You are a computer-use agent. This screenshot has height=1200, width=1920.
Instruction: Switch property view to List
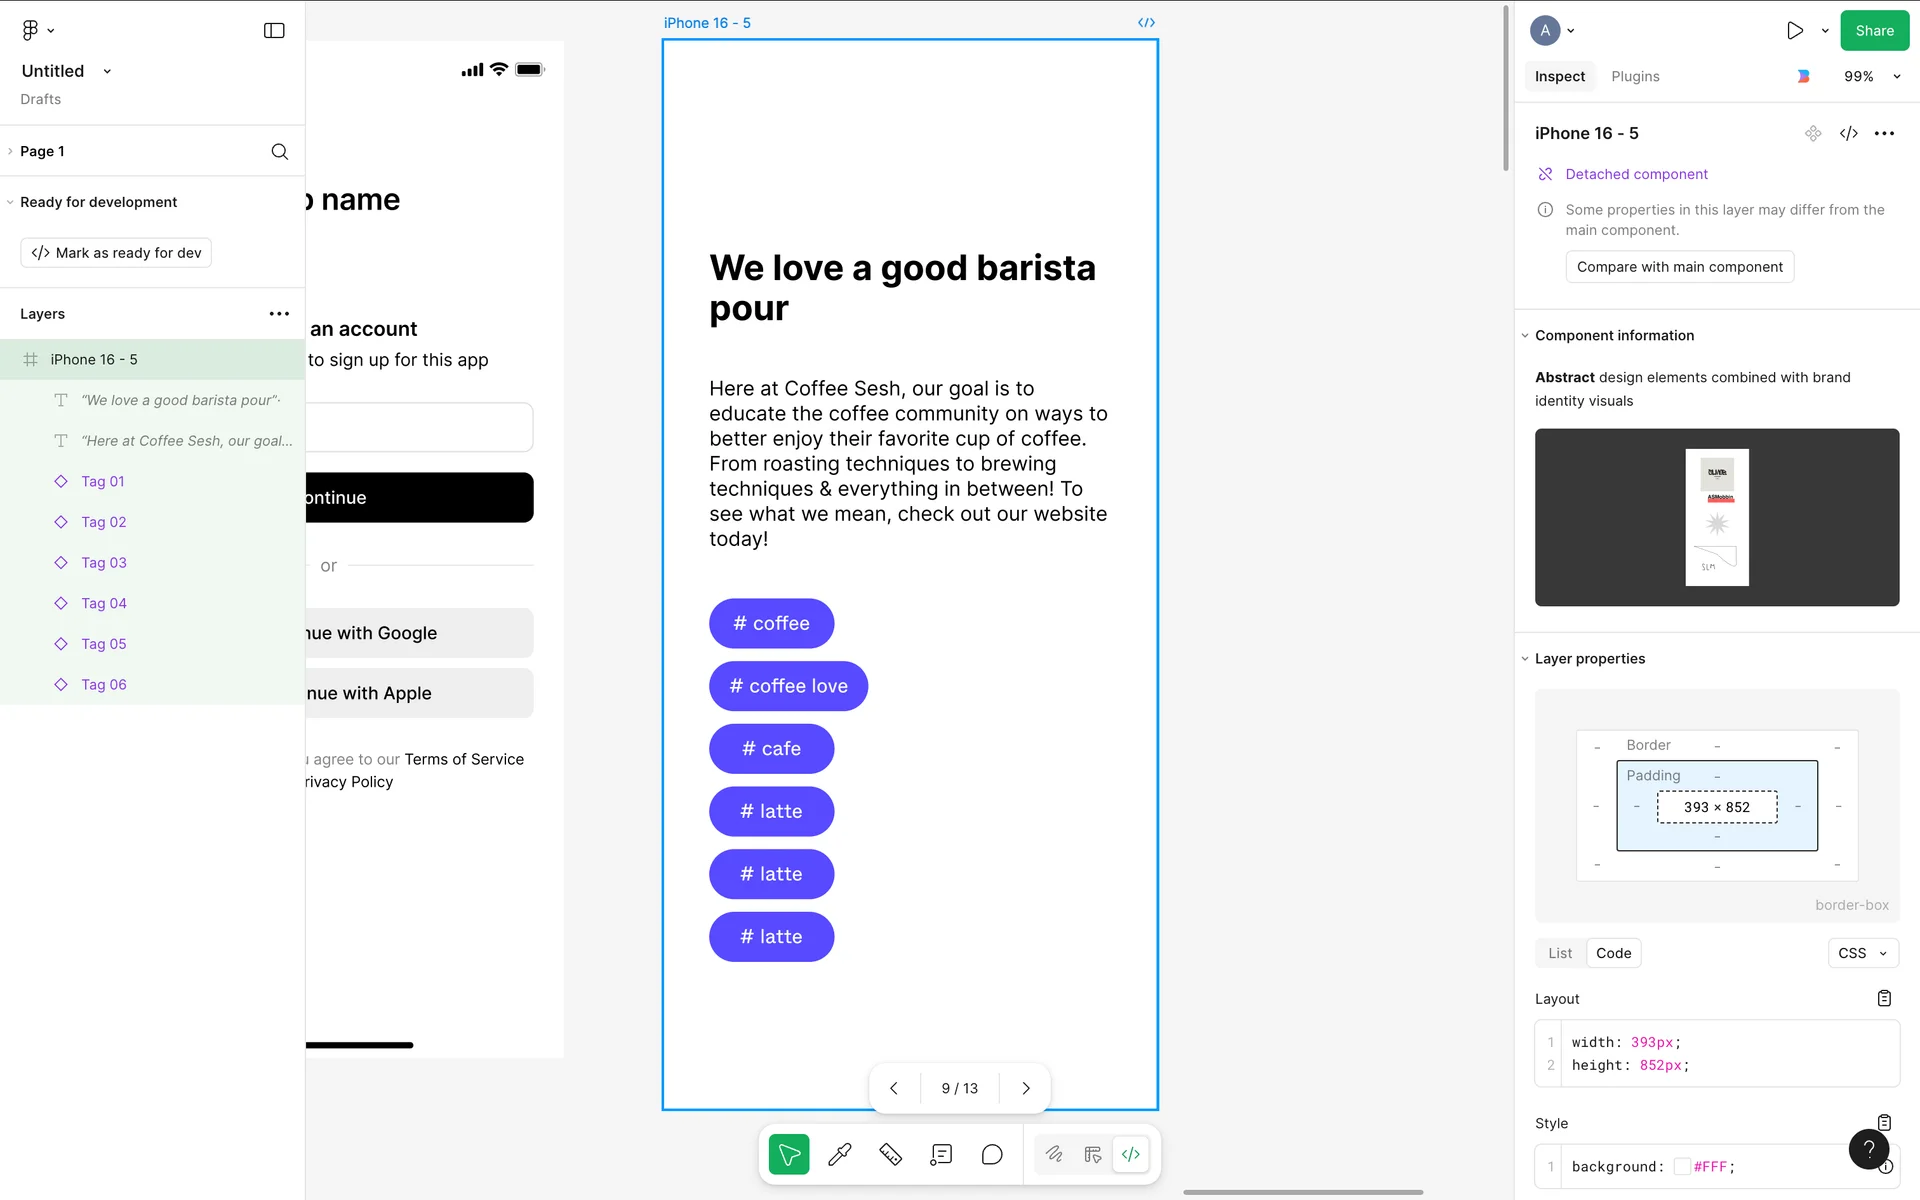pyautogui.click(x=1560, y=953)
